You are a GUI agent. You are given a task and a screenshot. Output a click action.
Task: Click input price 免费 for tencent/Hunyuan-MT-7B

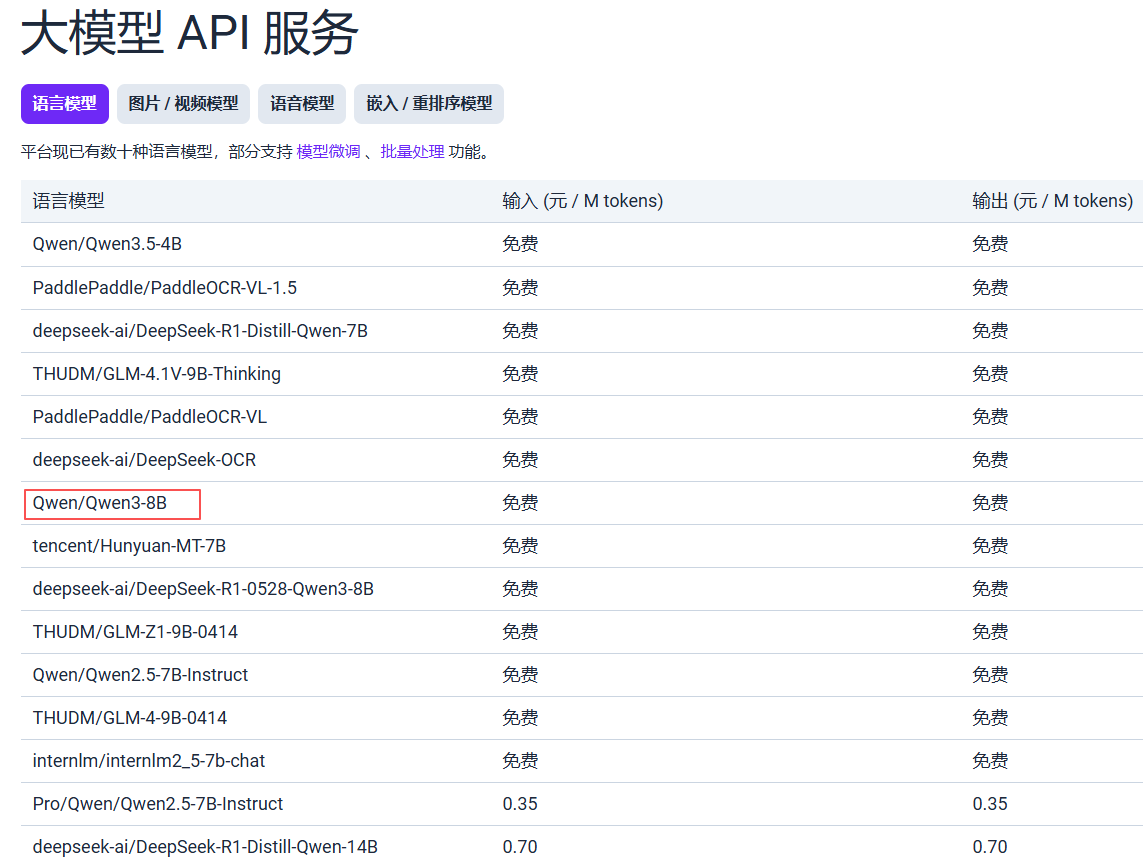click(x=520, y=546)
